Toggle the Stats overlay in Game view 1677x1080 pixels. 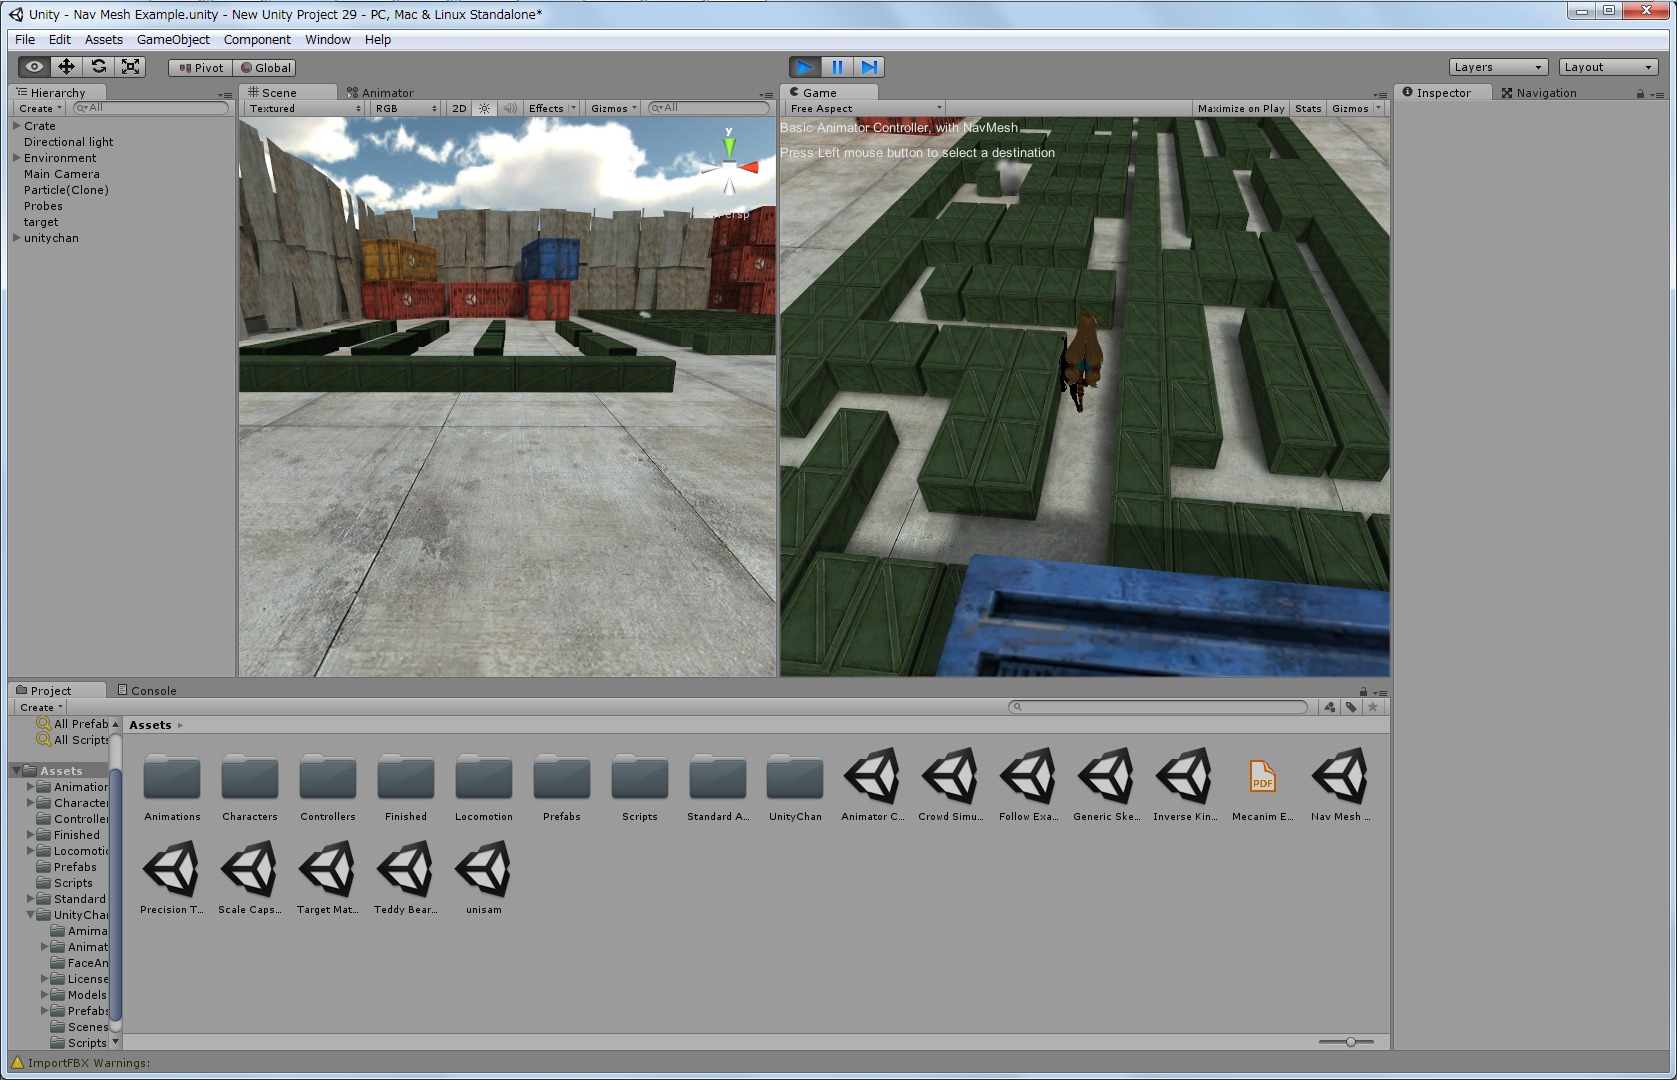click(1308, 108)
